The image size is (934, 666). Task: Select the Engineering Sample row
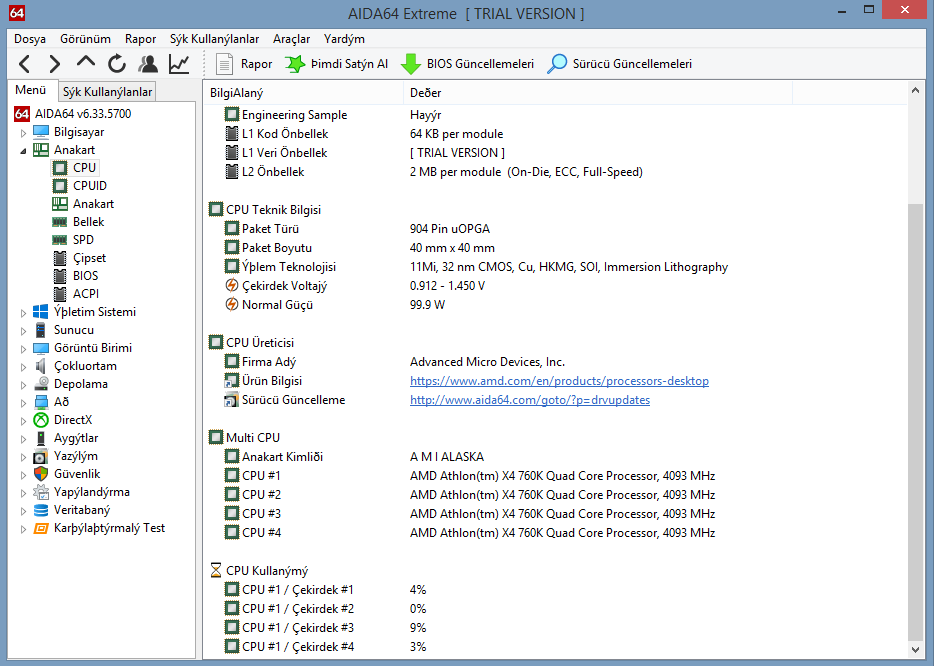click(x=556, y=115)
